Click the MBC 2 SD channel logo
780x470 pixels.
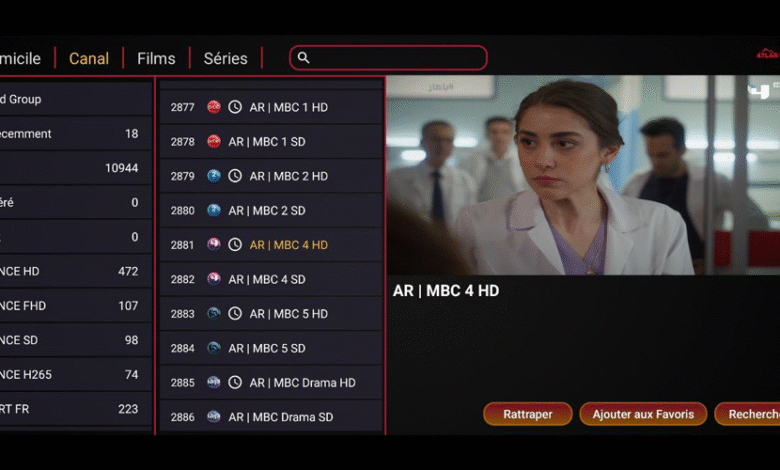tap(214, 211)
